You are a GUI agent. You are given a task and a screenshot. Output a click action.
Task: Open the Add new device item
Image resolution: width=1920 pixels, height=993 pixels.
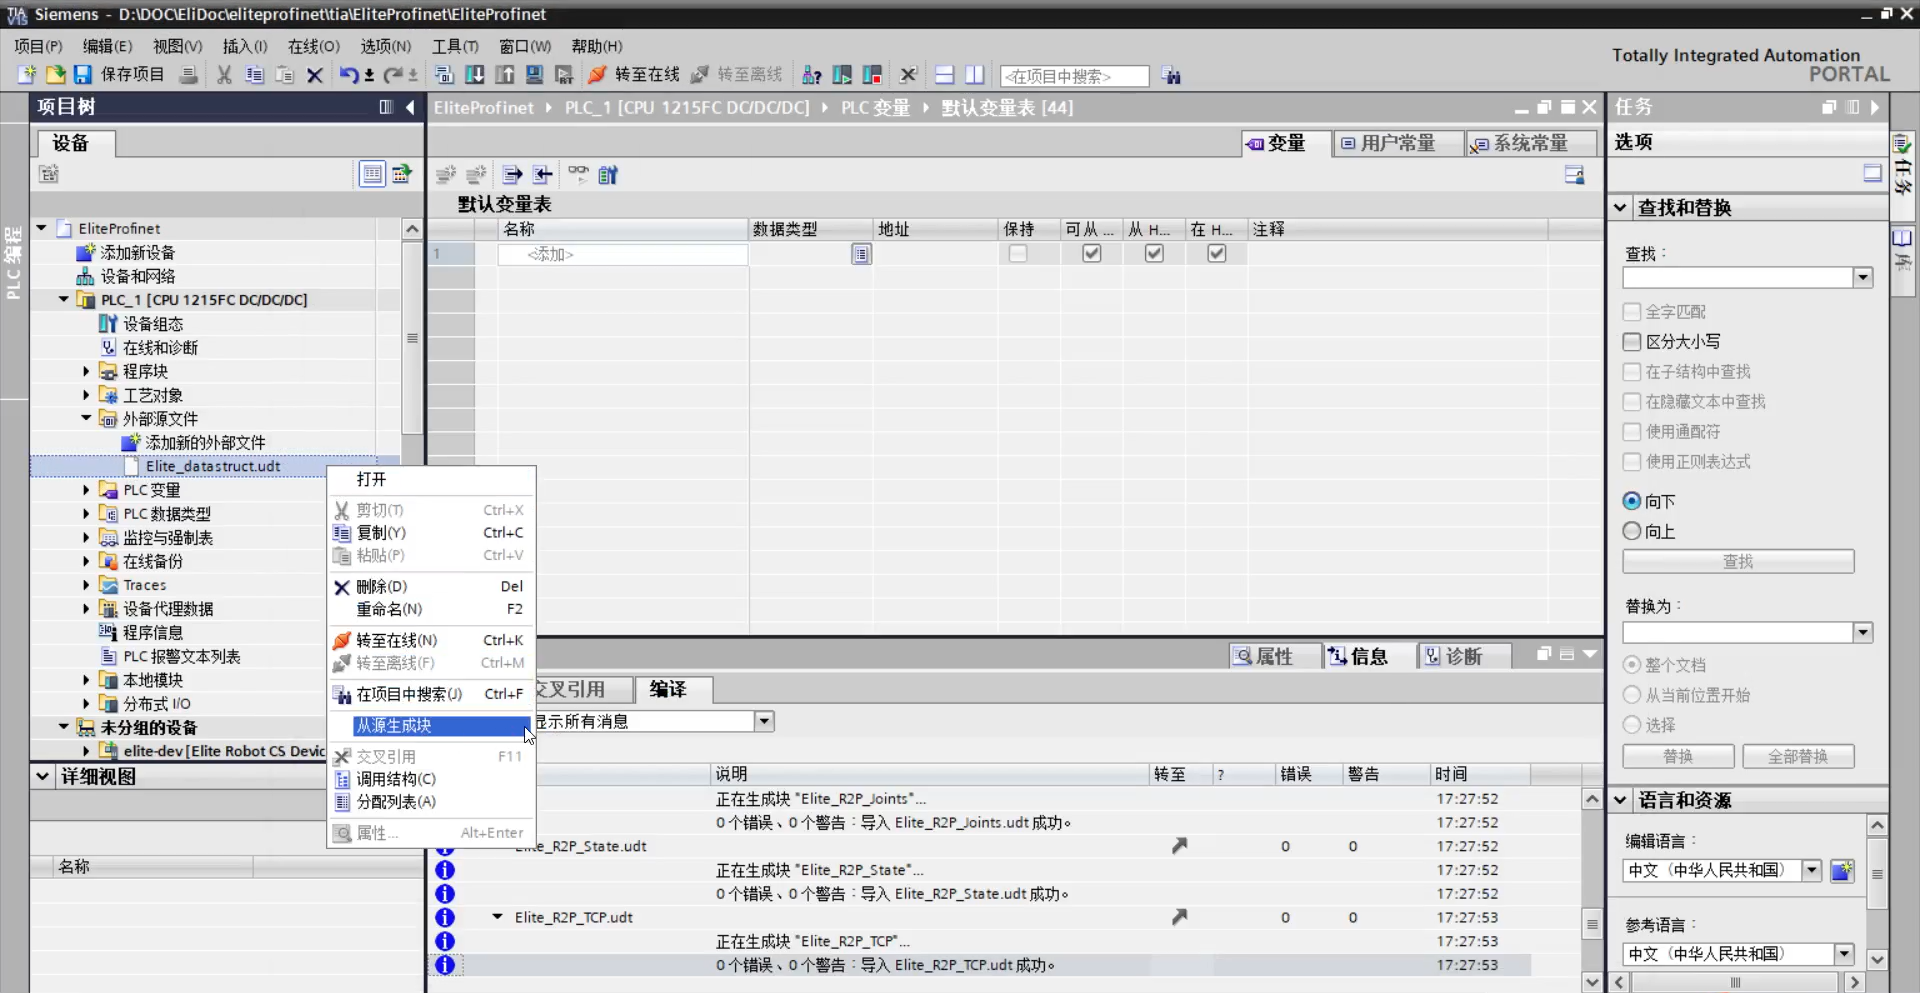pyautogui.click(x=137, y=253)
